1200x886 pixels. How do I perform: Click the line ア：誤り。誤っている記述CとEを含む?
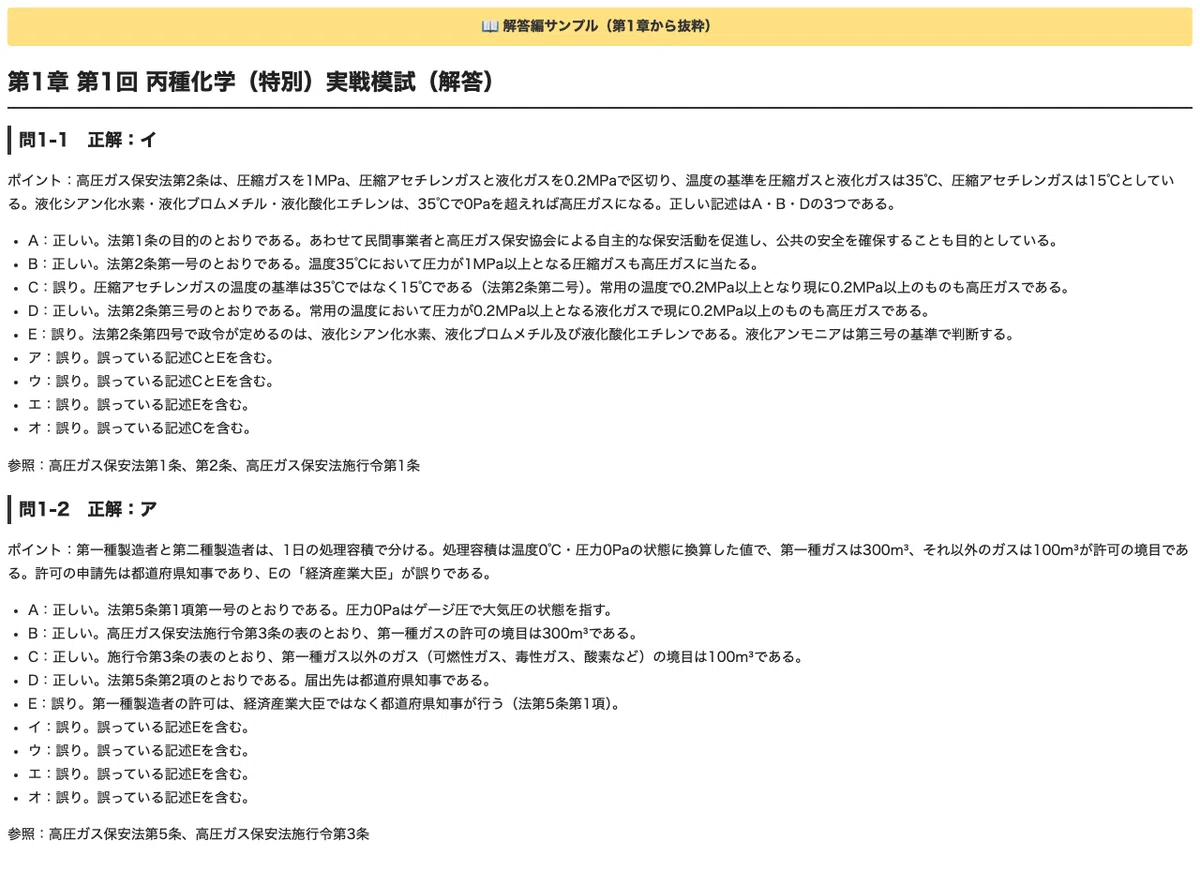tap(151, 358)
